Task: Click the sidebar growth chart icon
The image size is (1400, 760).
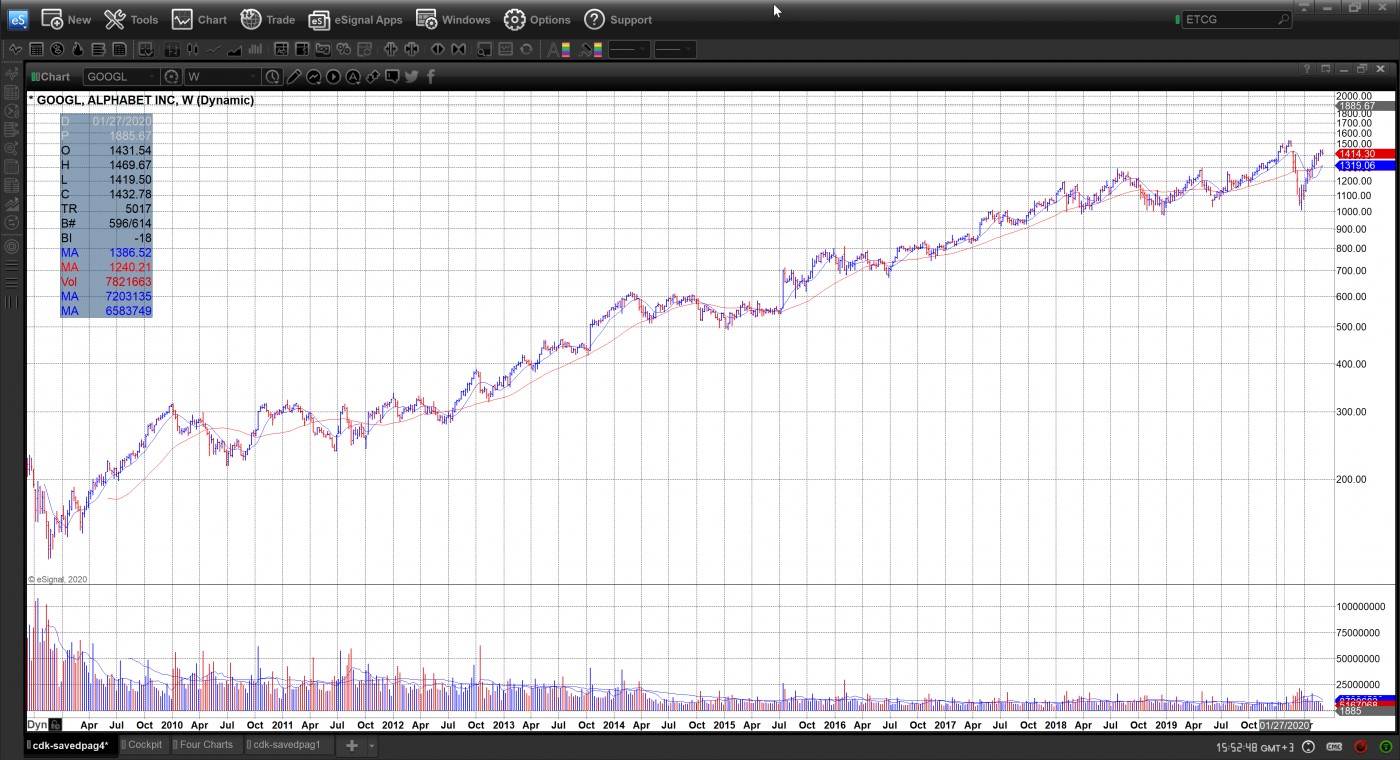Action: point(12,204)
